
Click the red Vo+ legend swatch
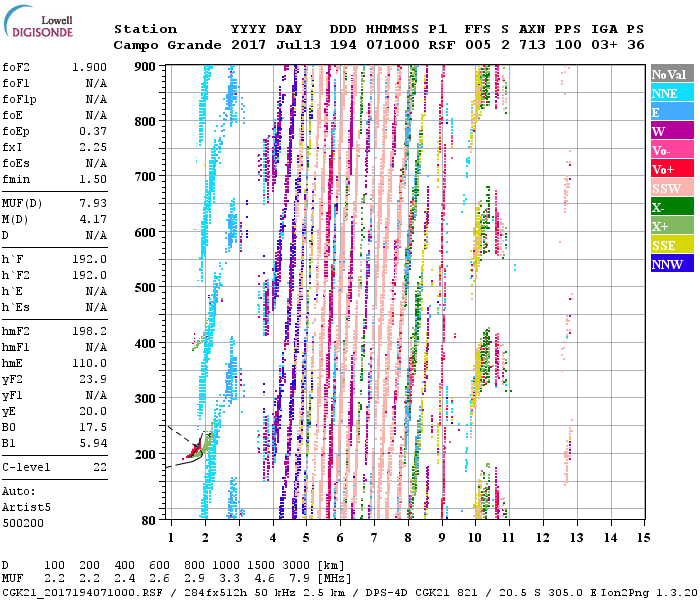pyautogui.click(x=670, y=169)
